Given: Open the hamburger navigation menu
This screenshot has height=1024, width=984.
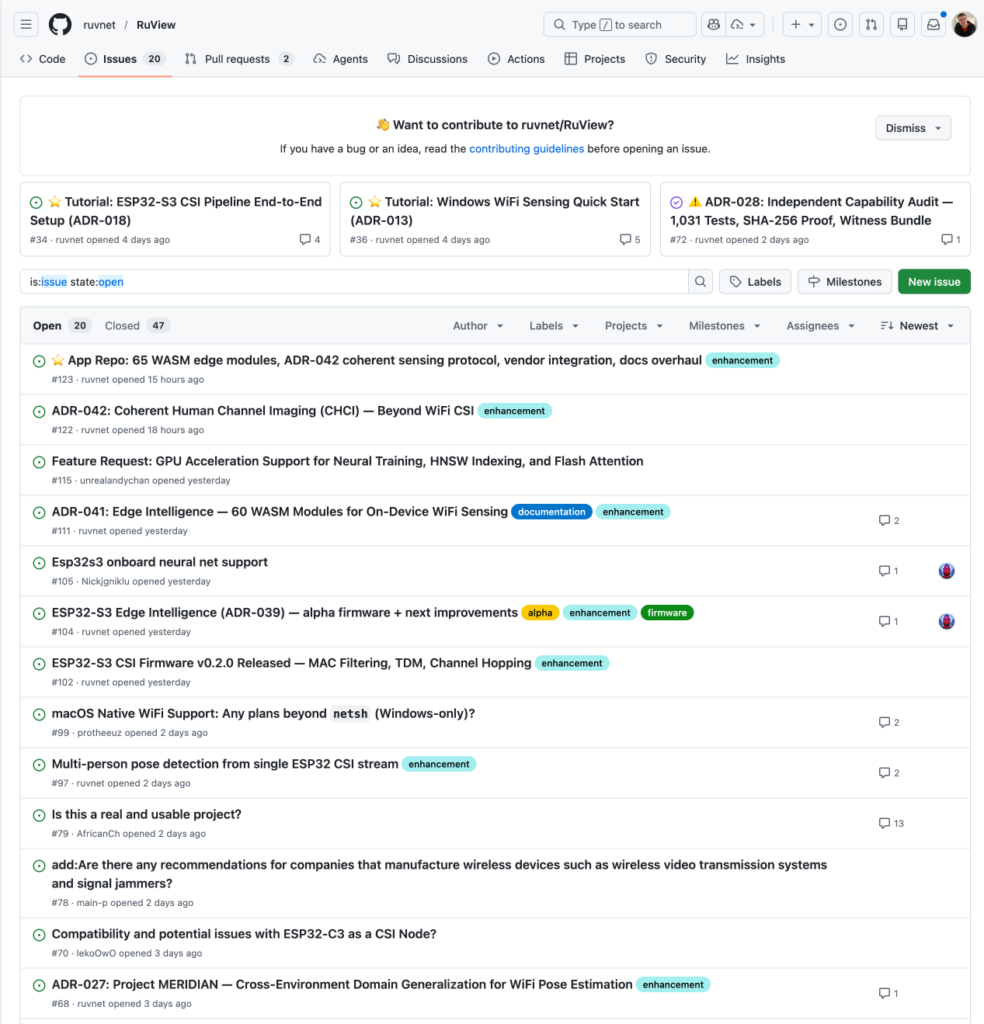Looking at the screenshot, I should [26, 25].
